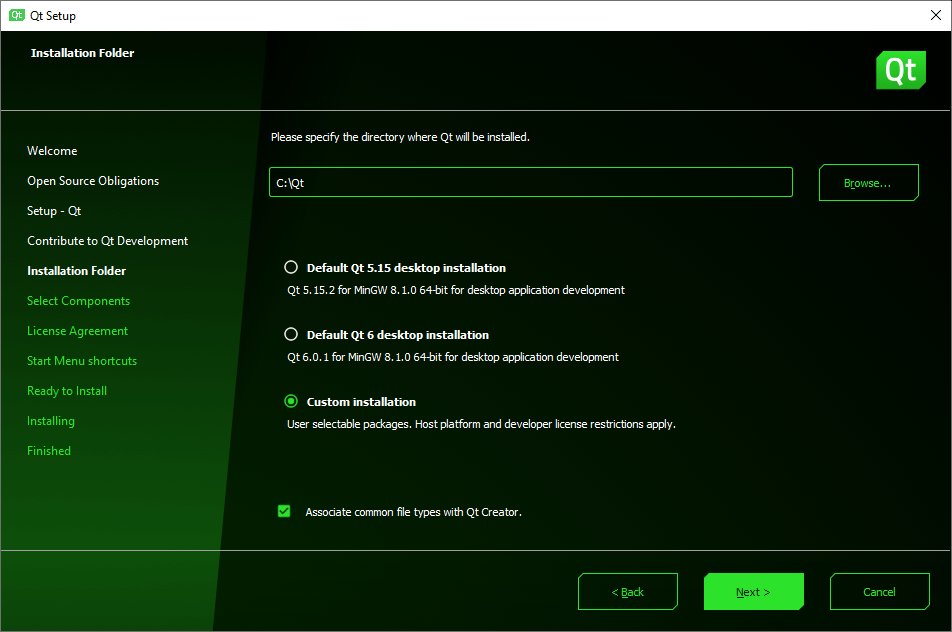
Task: Click the large Qt logo in the top-right corner
Action: pos(899,70)
